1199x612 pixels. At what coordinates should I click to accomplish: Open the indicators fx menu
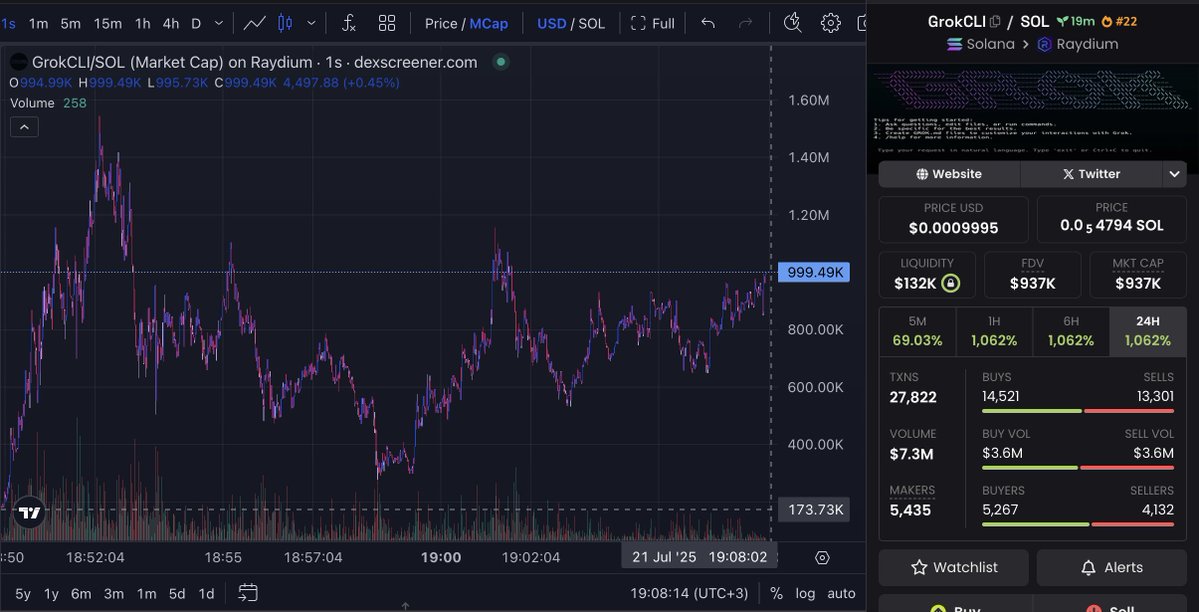[x=349, y=24]
